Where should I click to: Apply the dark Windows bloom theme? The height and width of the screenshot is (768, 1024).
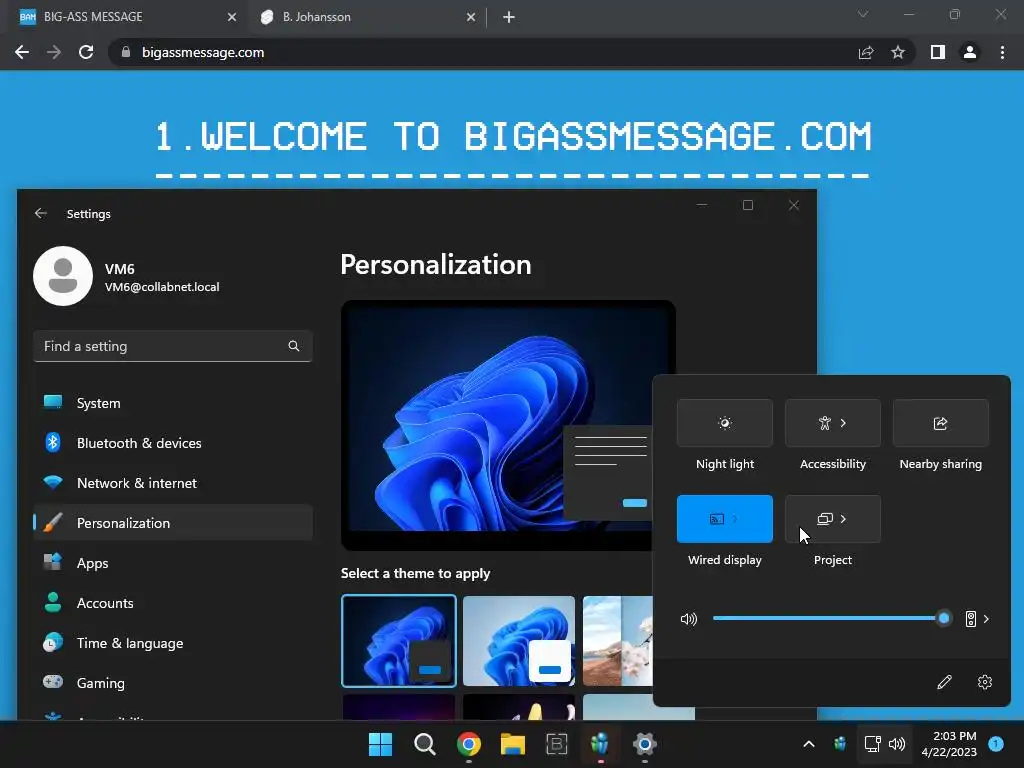point(398,641)
